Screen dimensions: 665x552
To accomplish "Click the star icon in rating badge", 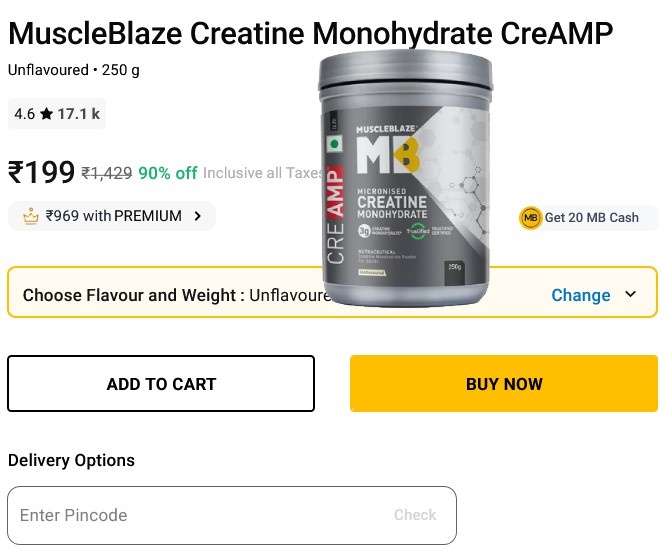I will pyautogui.click(x=46, y=114).
